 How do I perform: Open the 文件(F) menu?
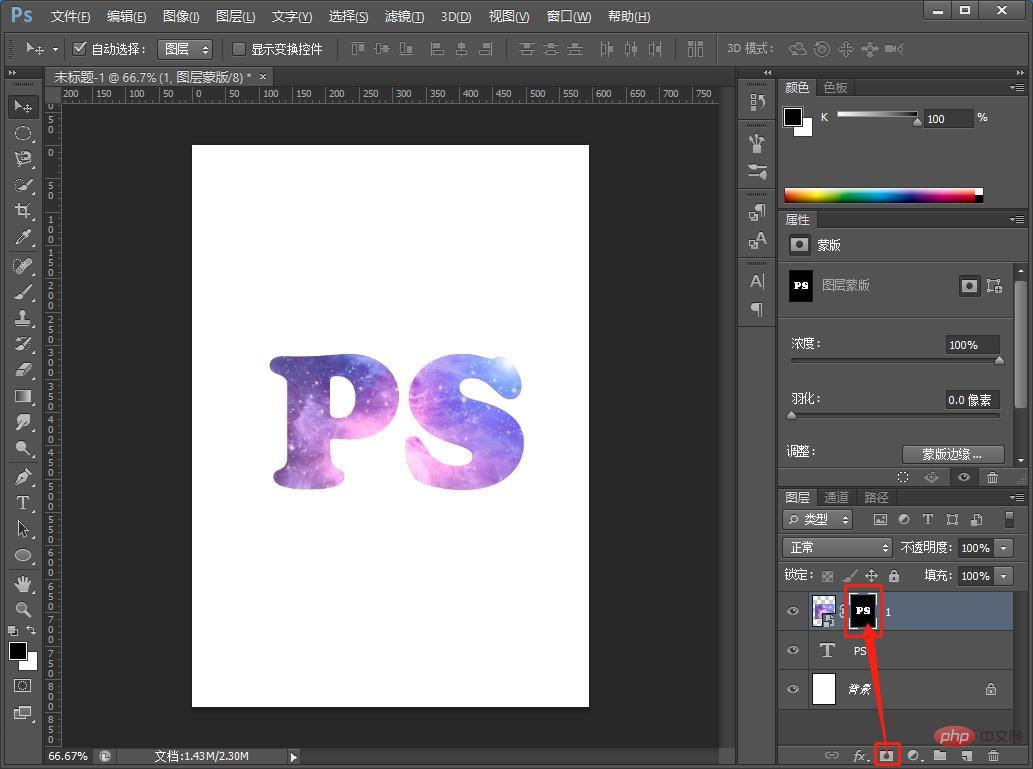pyautogui.click(x=70, y=16)
